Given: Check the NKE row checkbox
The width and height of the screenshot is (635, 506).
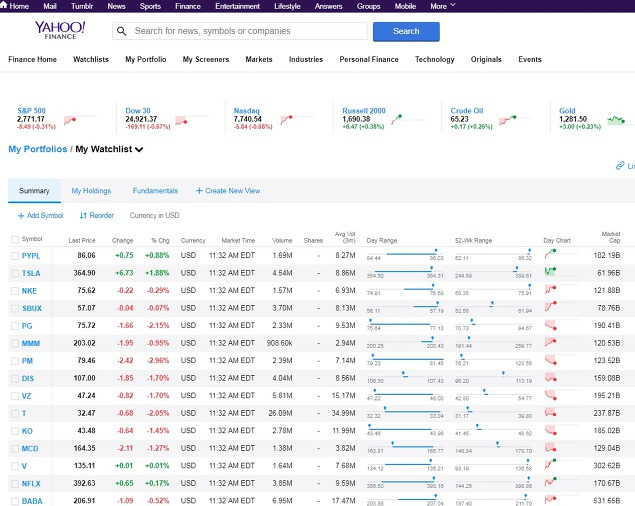Looking at the screenshot, I should (x=15, y=291).
